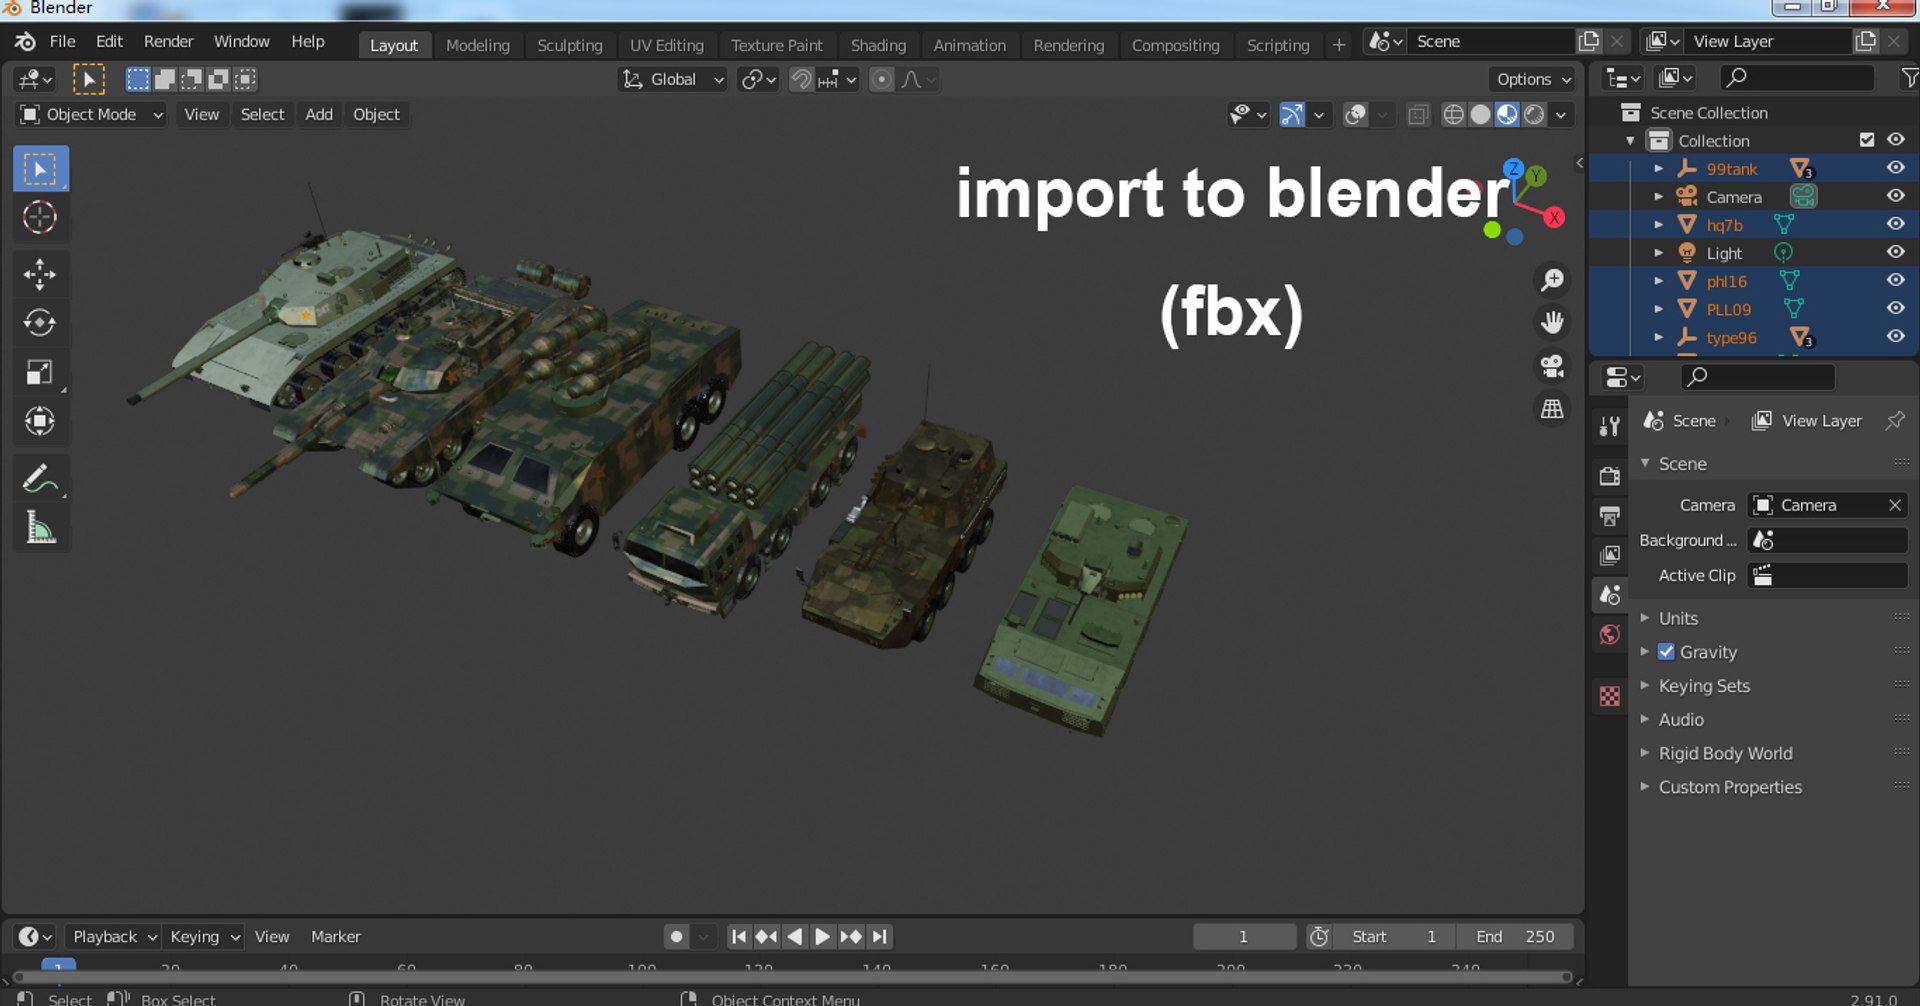Jump to the timeline start frame
Viewport: 1920px width, 1006px height.
click(738, 937)
